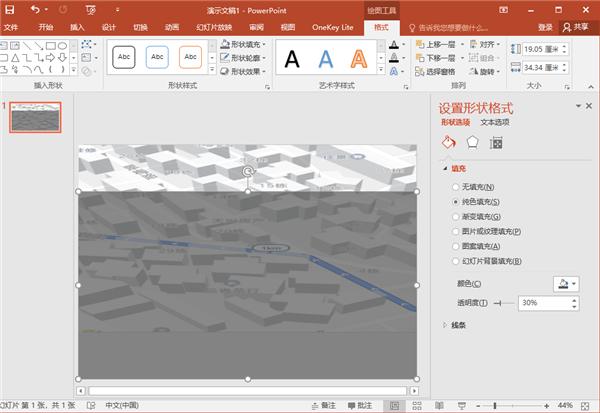Click the transparency 30% input field

[x=545, y=303]
